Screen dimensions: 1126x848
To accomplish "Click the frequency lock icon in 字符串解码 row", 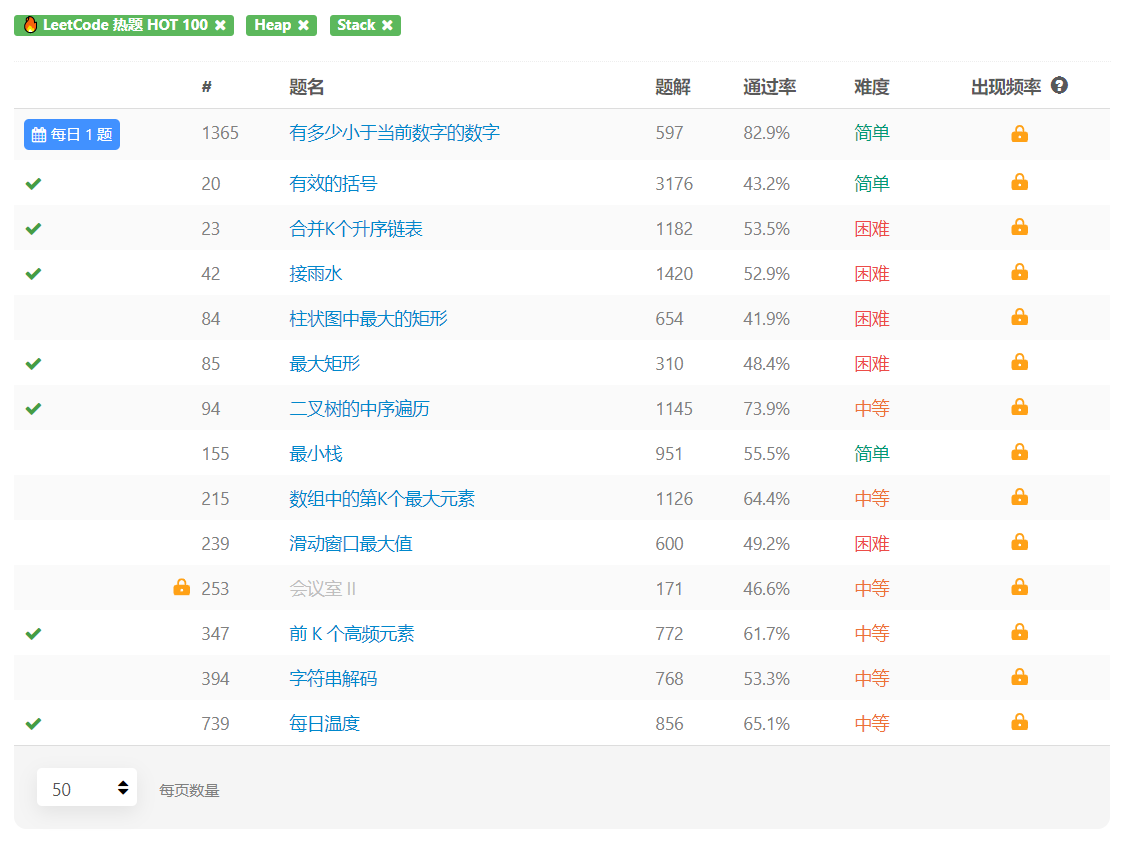I will (x=1019, y=677).
